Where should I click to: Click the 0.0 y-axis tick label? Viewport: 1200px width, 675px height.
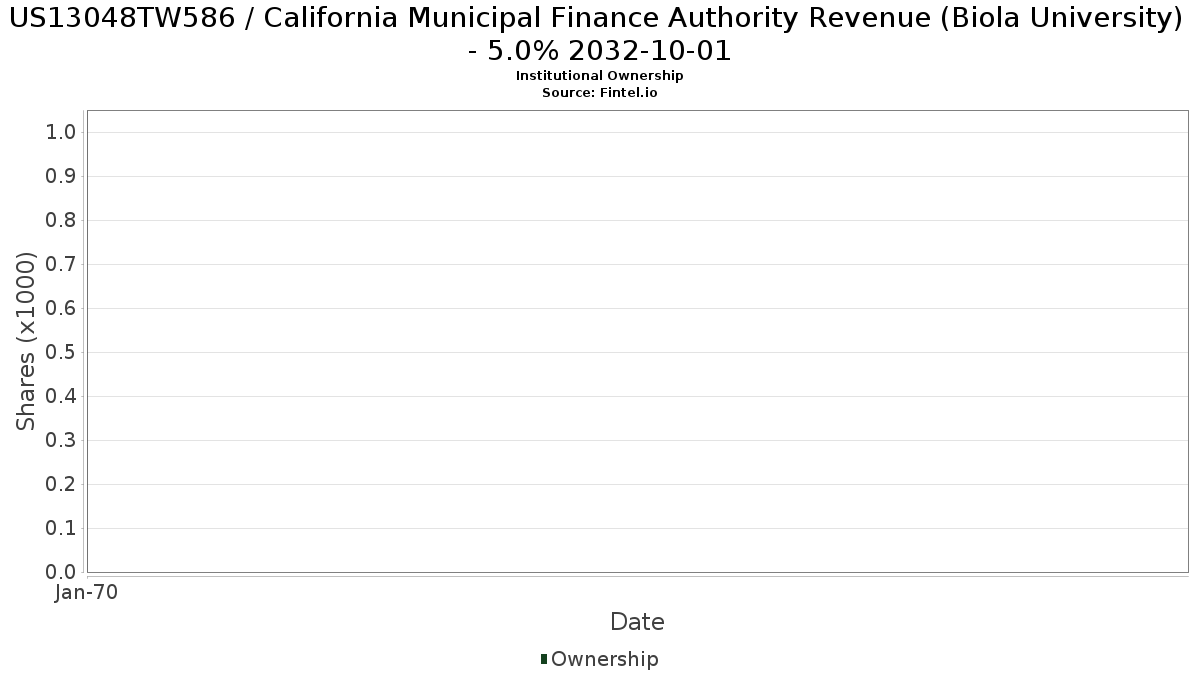pos(61,572)
